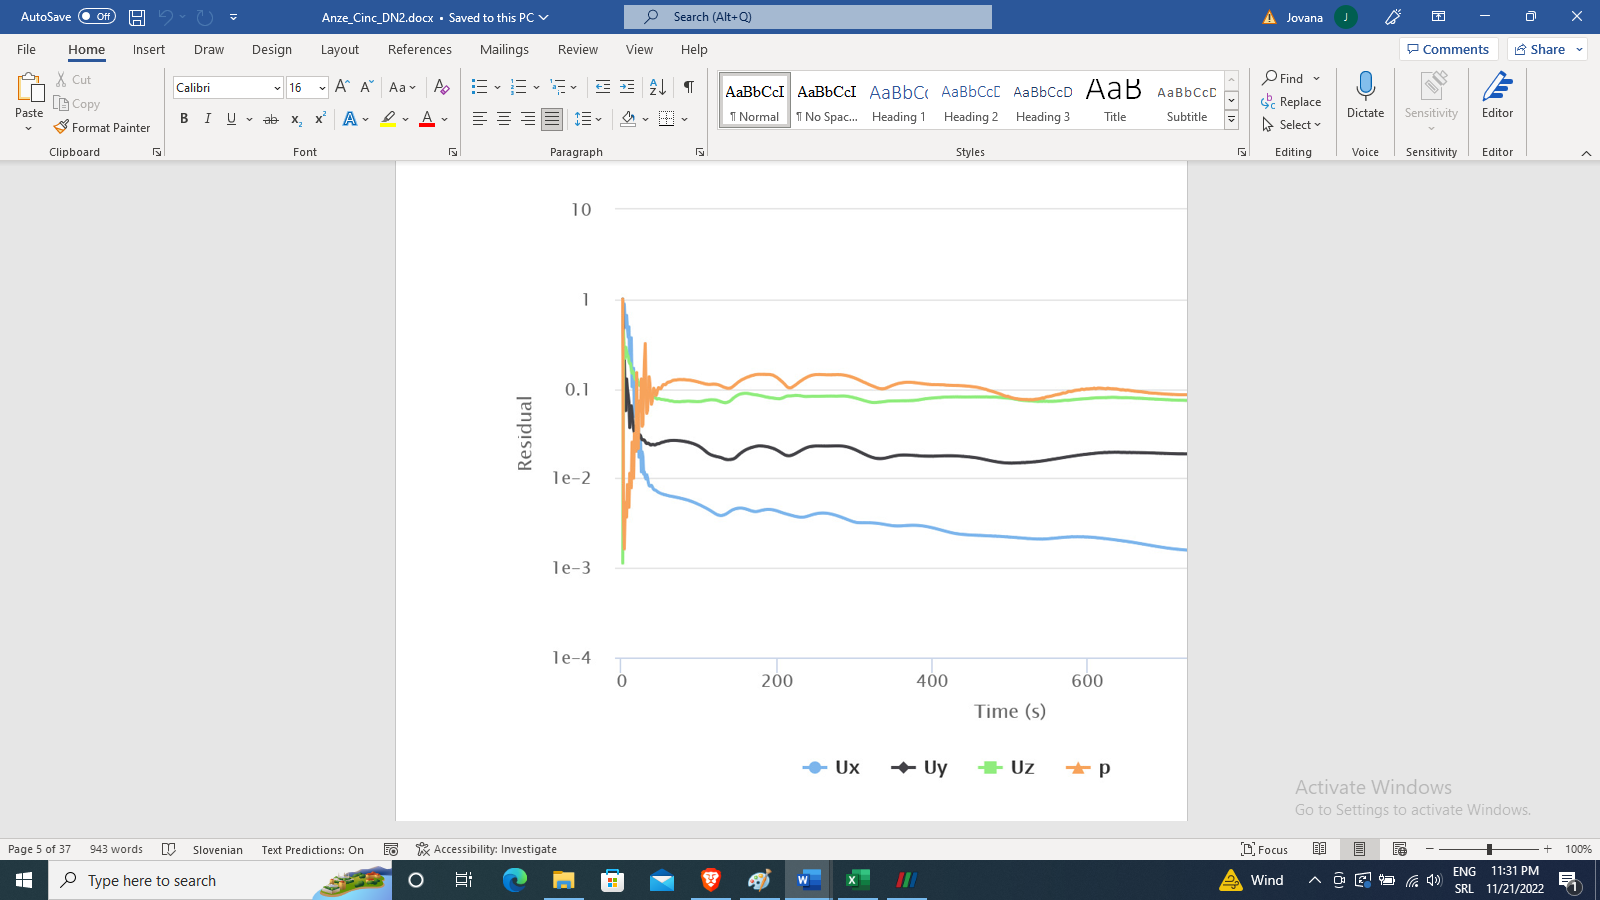
Task: Click the zoom slider handle
Action: point(1489,849)
